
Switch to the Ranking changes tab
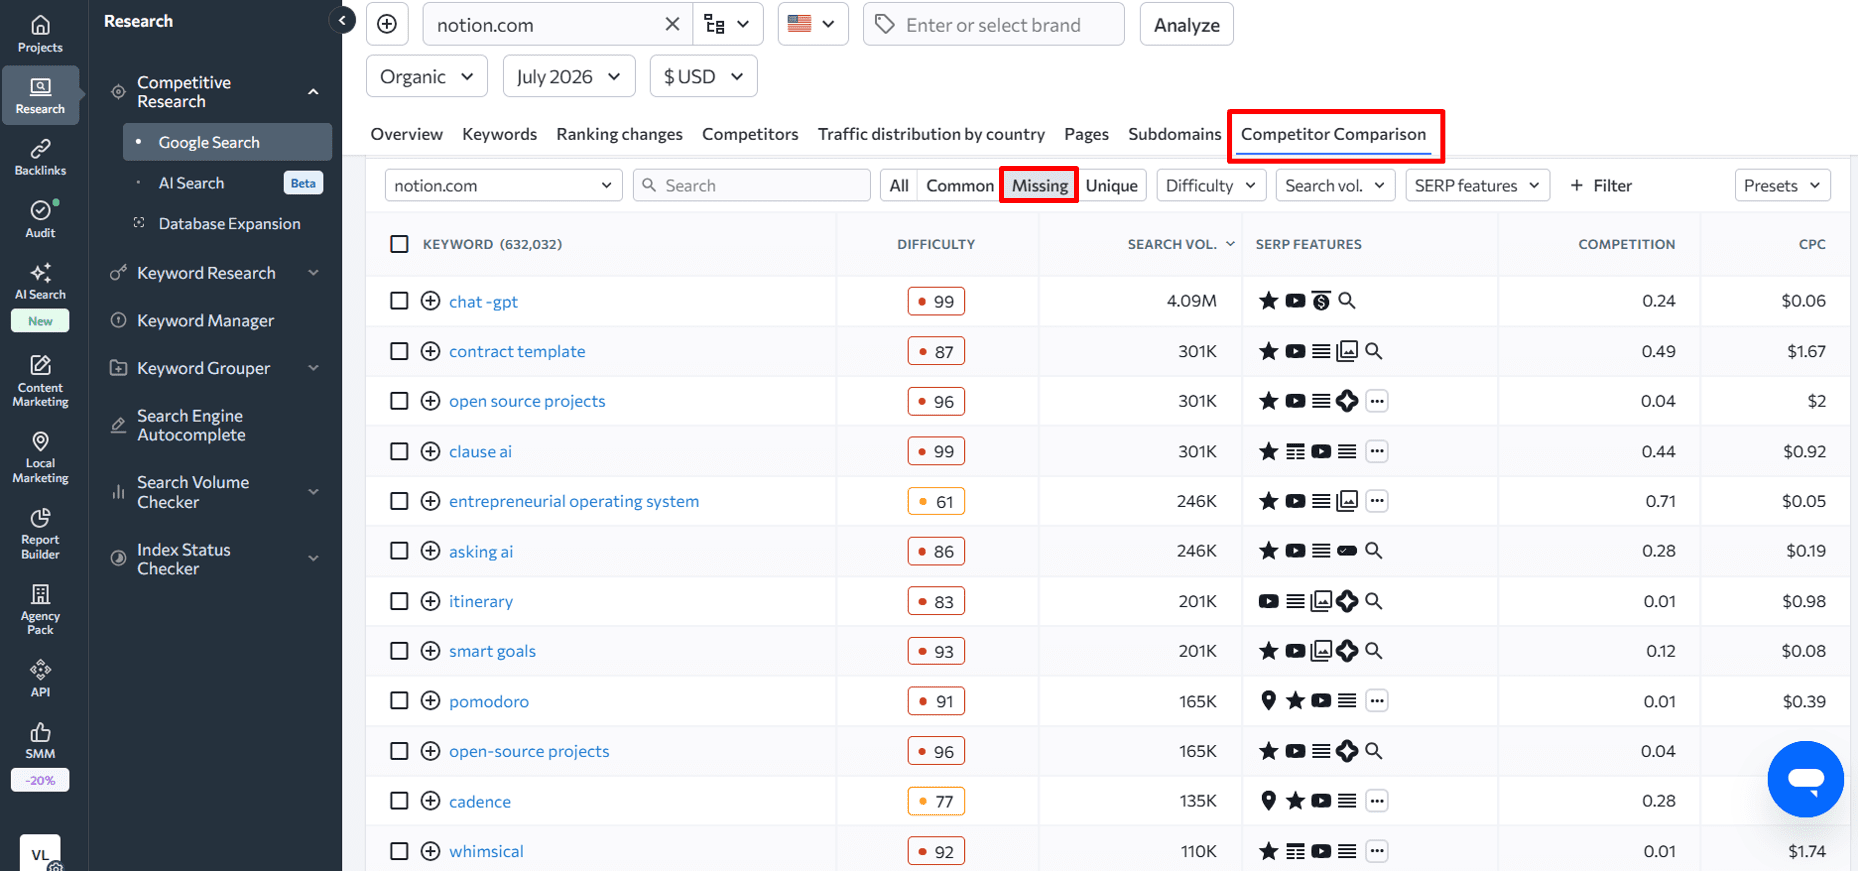click(x=619, y=134)
